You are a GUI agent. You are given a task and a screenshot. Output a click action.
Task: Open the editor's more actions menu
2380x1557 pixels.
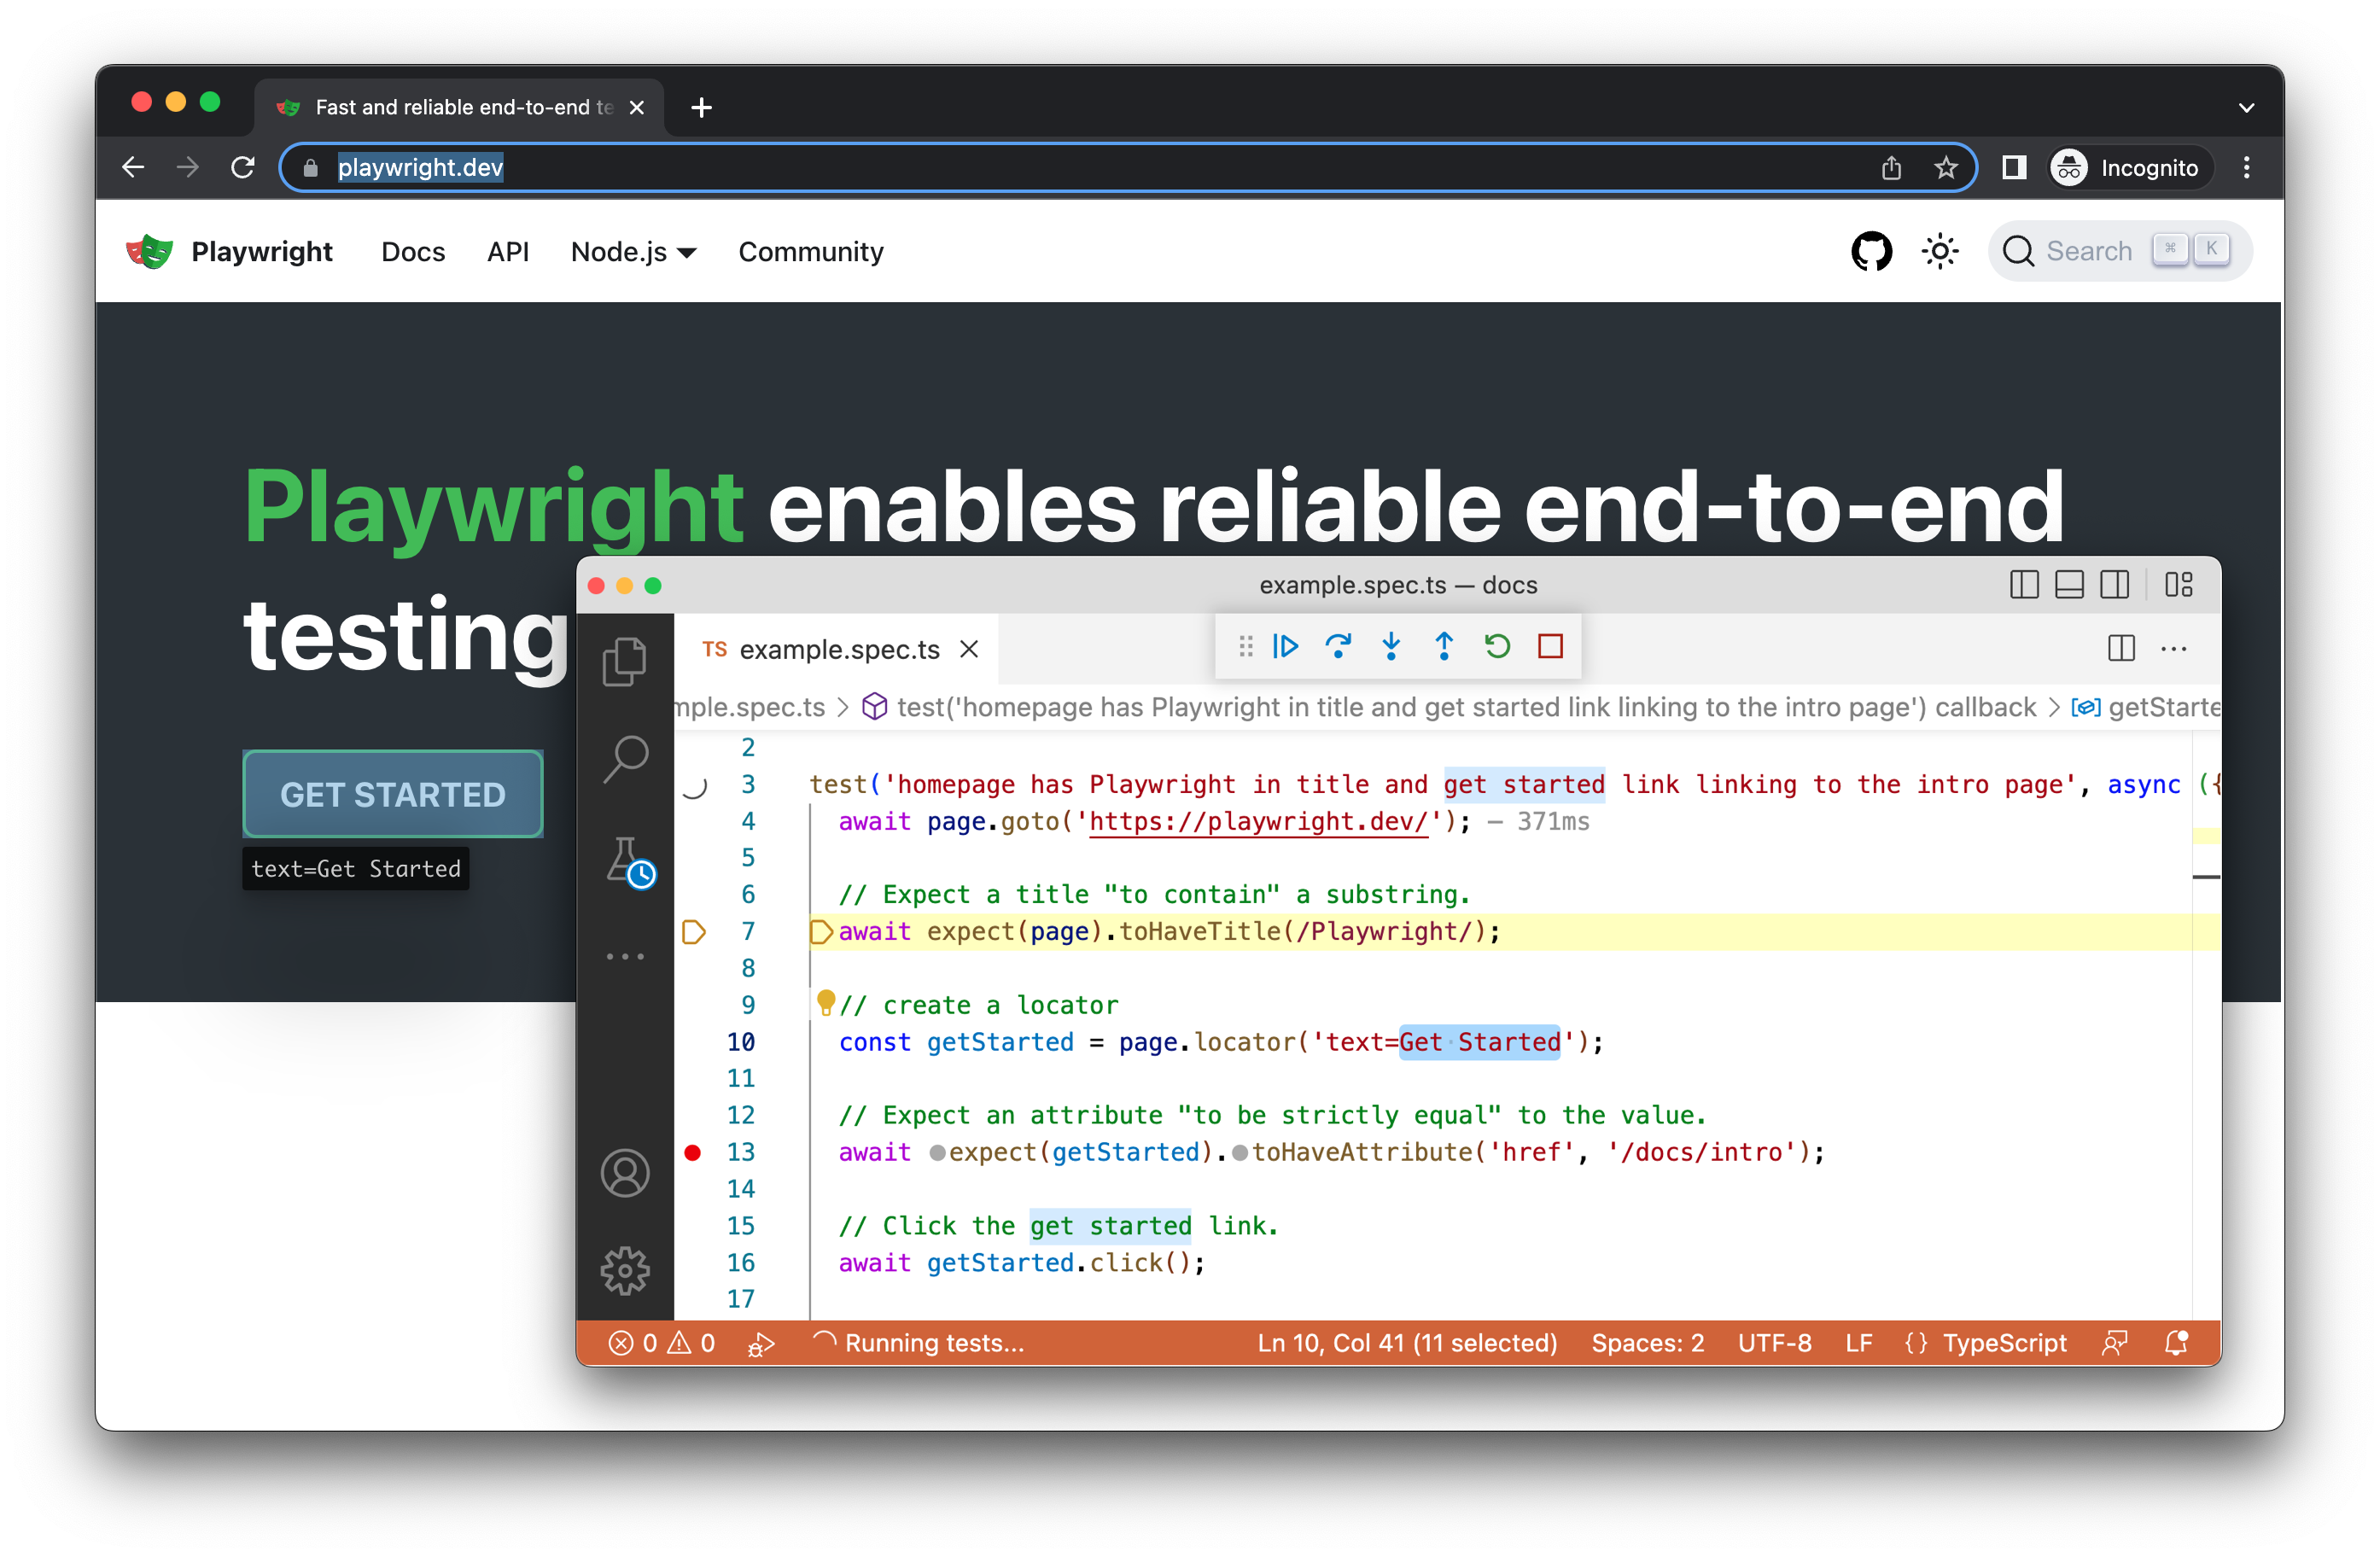pos(2174,649)
